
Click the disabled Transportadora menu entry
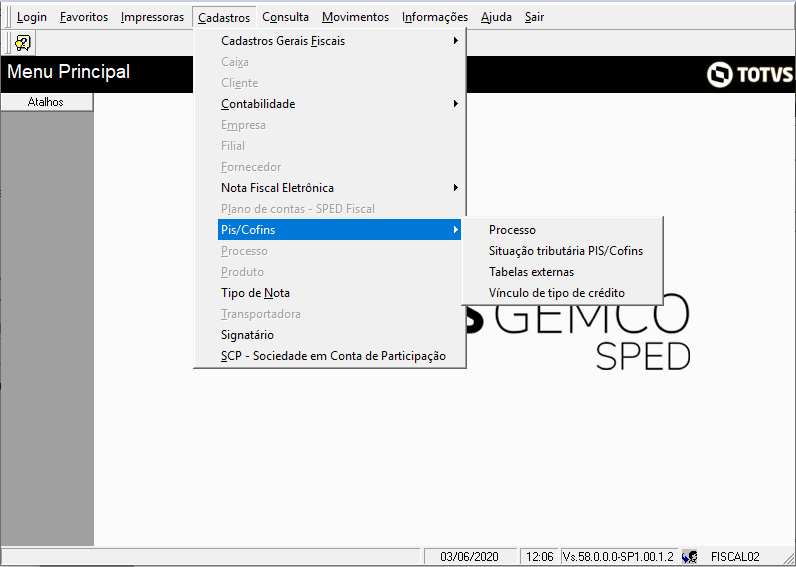click(x=339, y=314)
